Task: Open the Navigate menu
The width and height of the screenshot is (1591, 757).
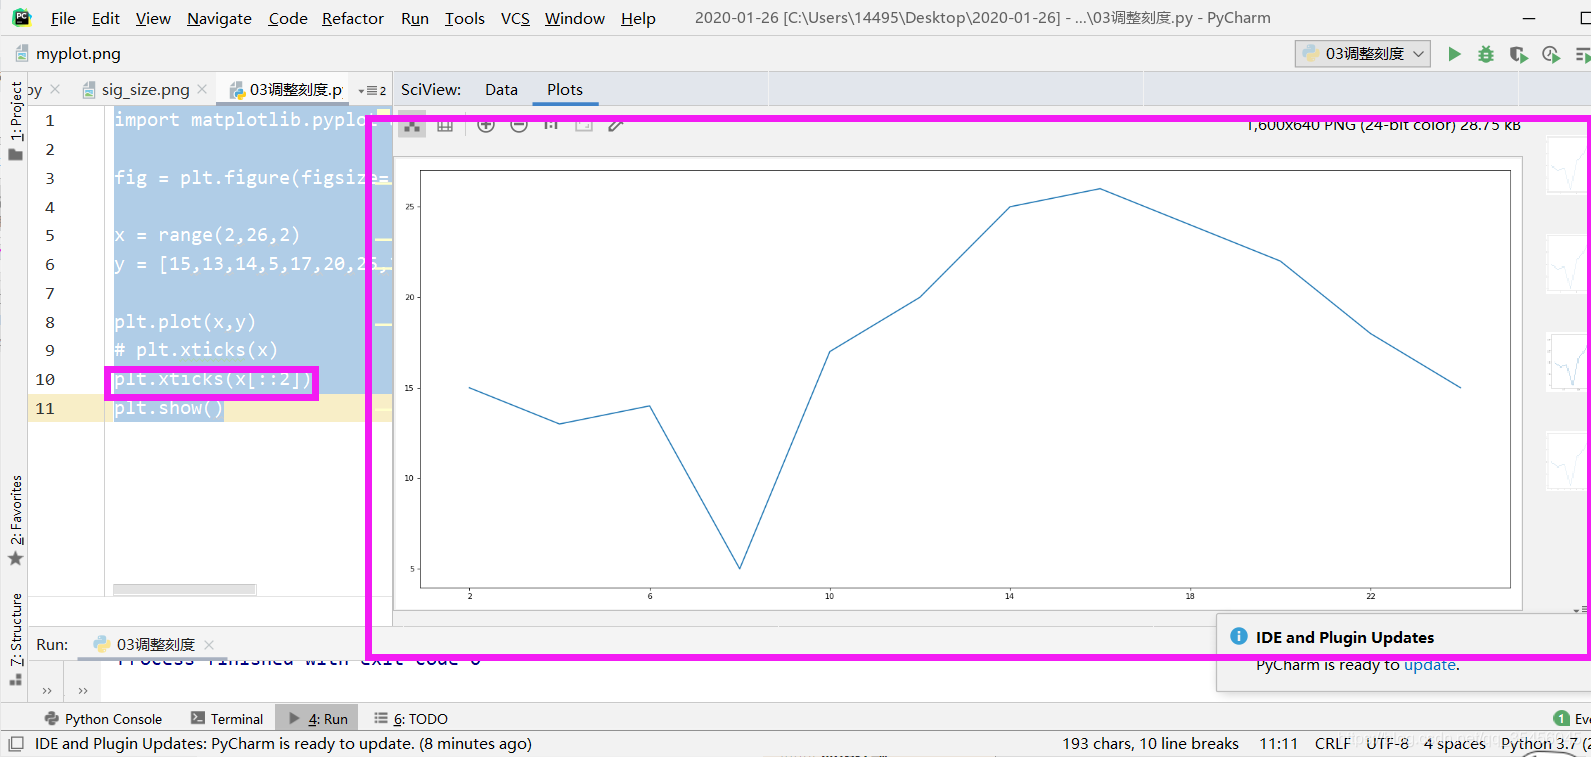Action: click(219, 18)
